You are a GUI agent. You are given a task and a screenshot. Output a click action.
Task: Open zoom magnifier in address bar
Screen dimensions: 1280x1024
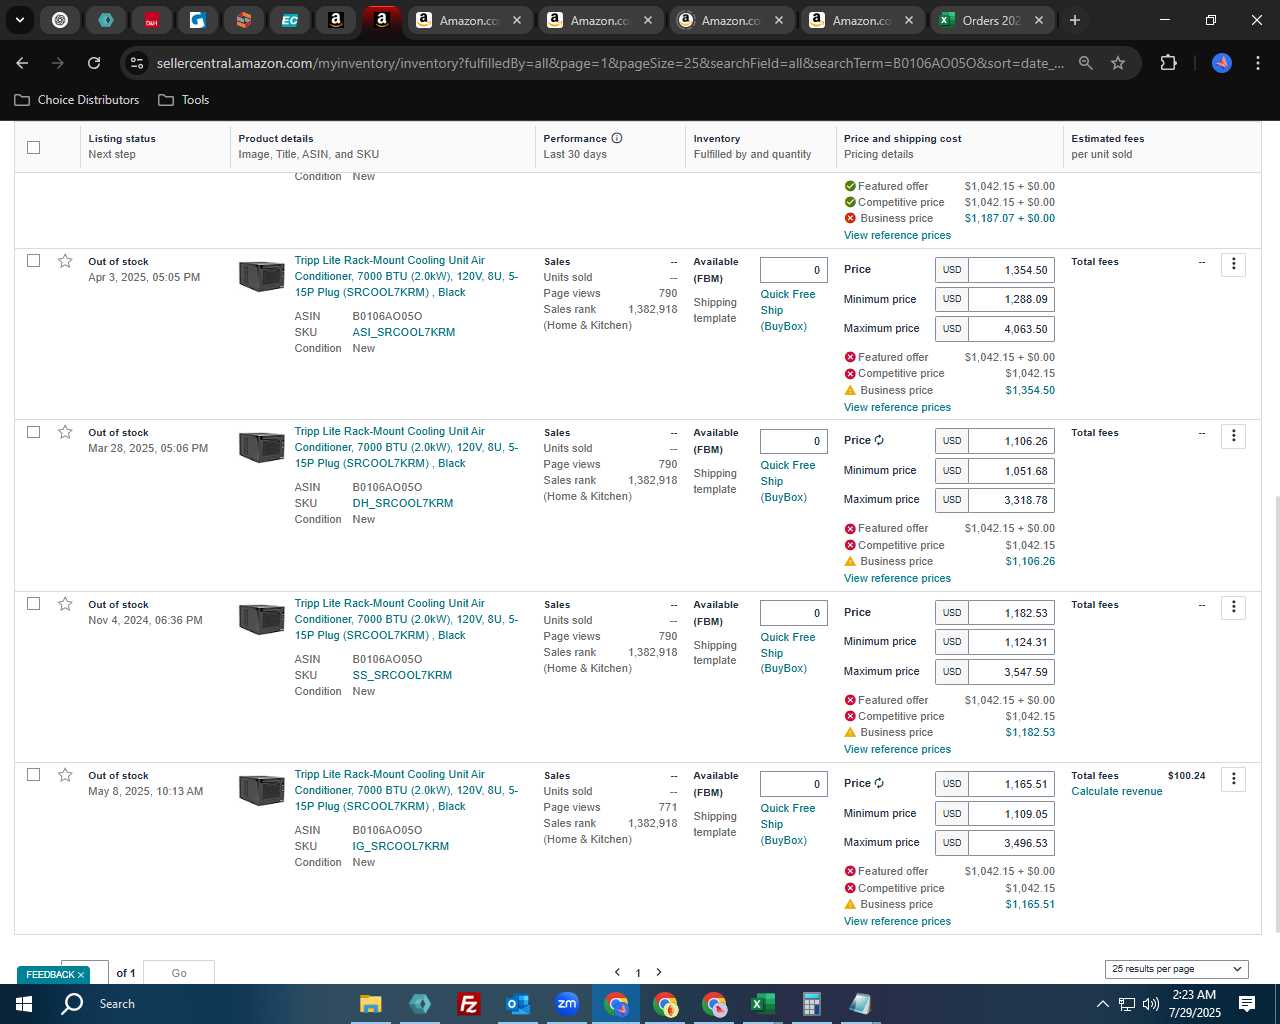pos(1086,63)
